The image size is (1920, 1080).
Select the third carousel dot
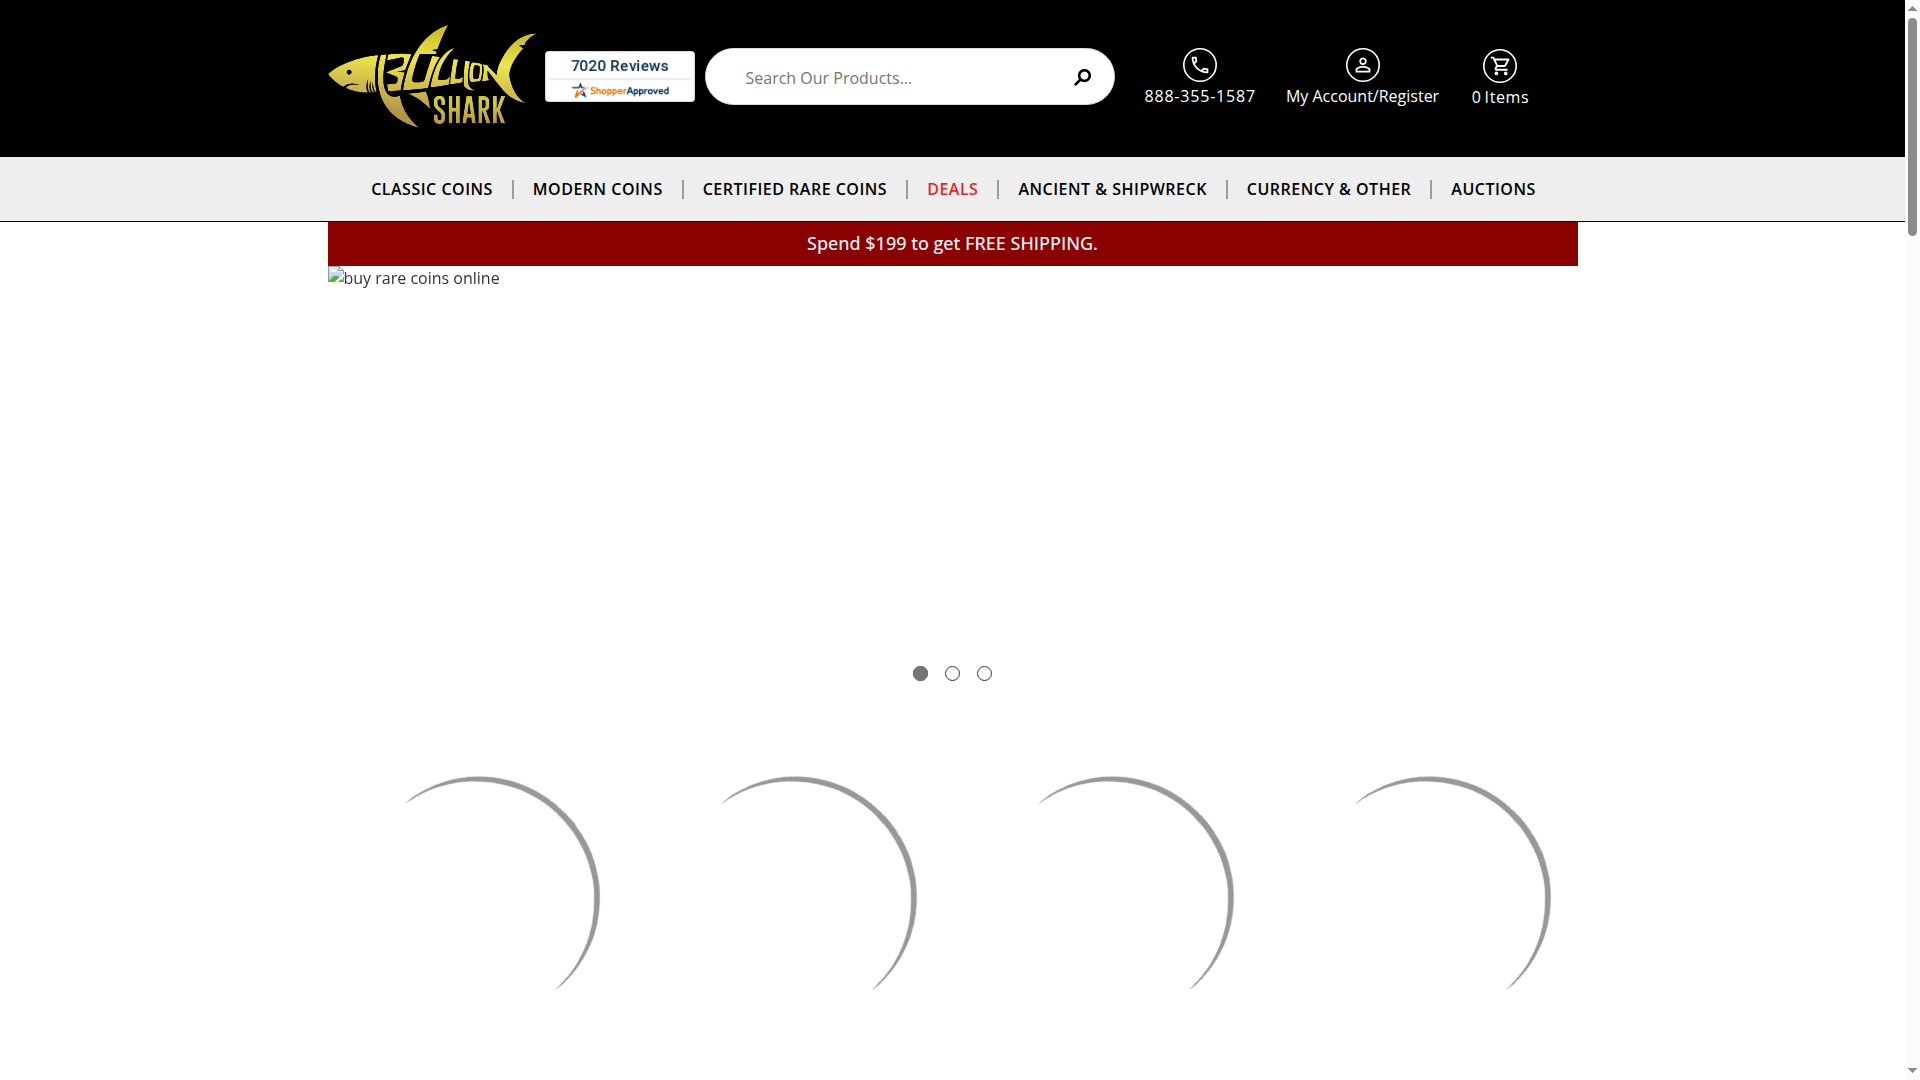pos(984,673)
